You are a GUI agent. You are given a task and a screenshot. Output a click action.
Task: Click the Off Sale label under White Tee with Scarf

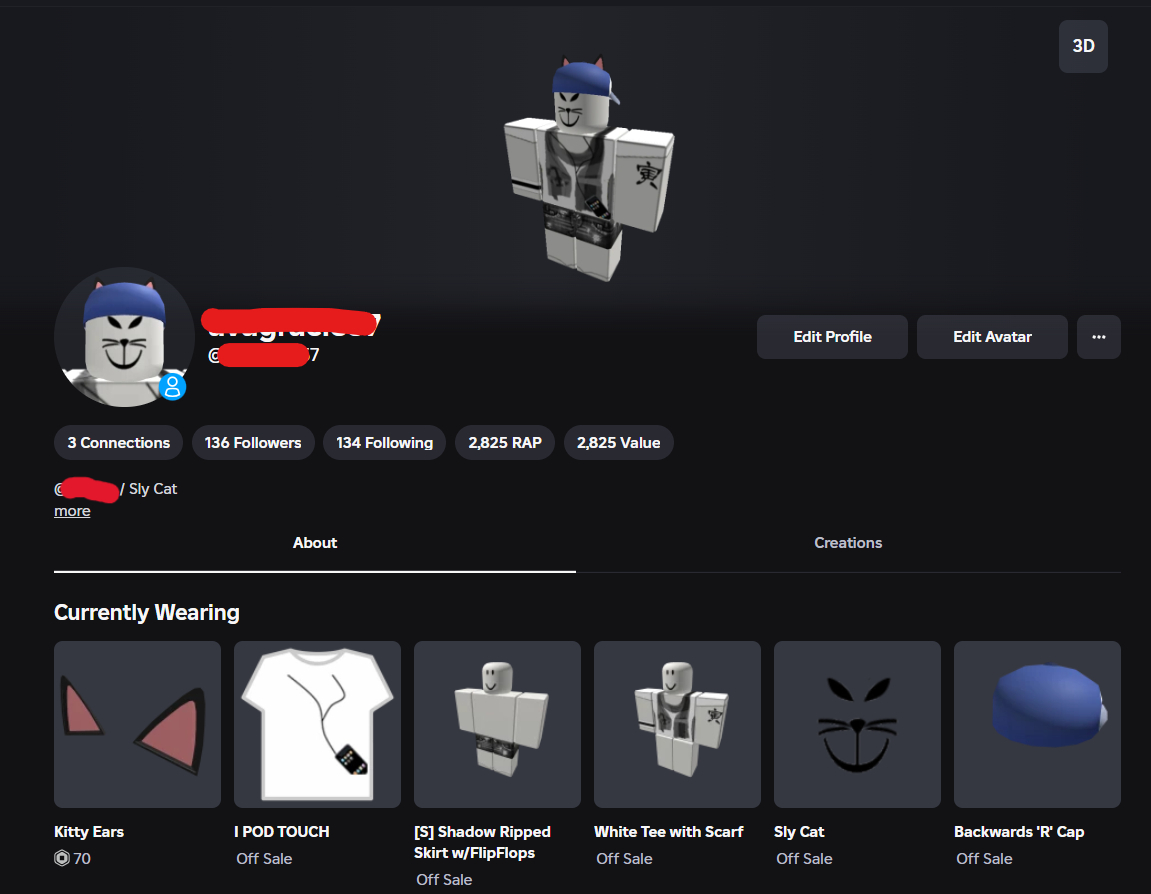tap(624, 859)
